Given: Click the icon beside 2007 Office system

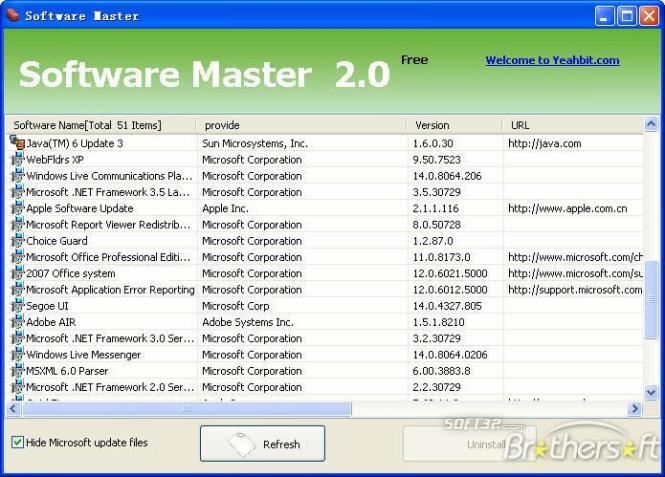Looking at the screenshot, I should tap(17, 273).
